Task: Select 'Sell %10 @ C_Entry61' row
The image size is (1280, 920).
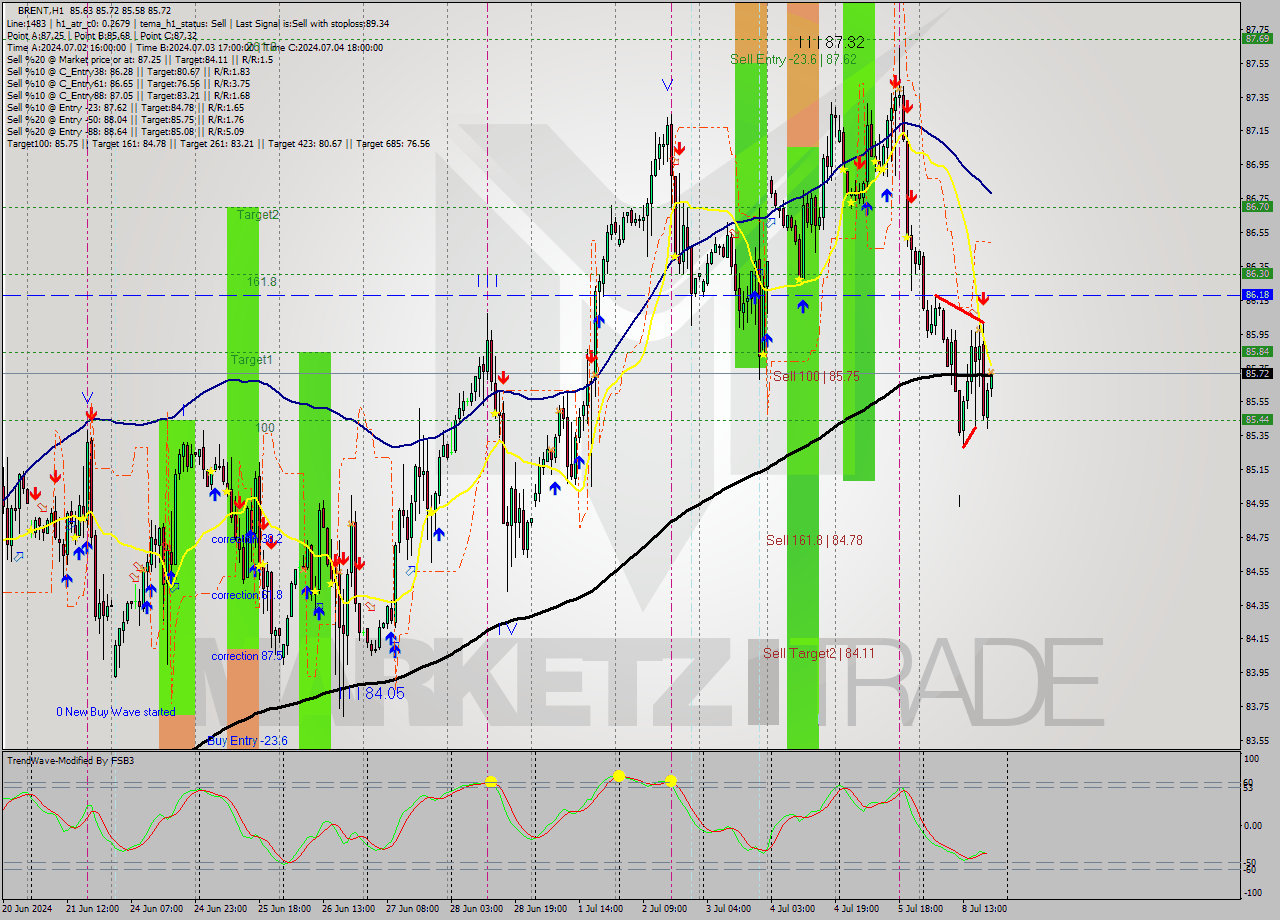Action: [x=128, y=83]
